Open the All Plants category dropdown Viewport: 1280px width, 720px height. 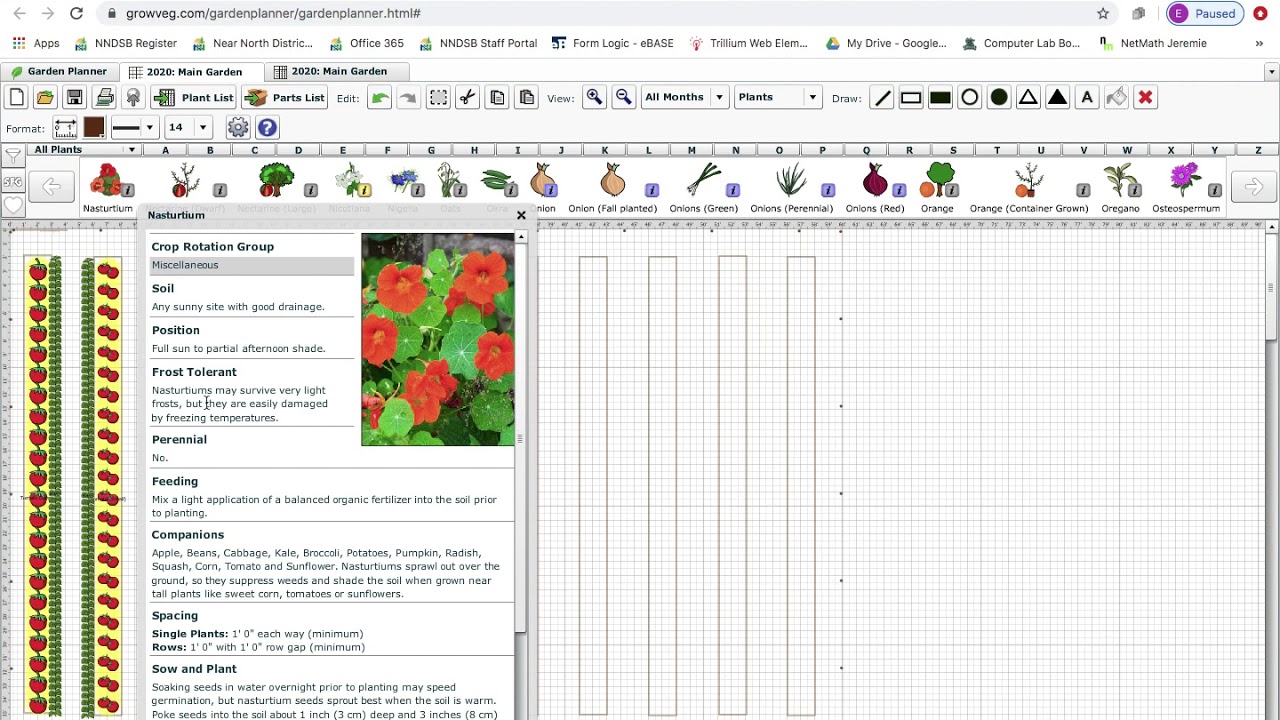click(83, 150)
